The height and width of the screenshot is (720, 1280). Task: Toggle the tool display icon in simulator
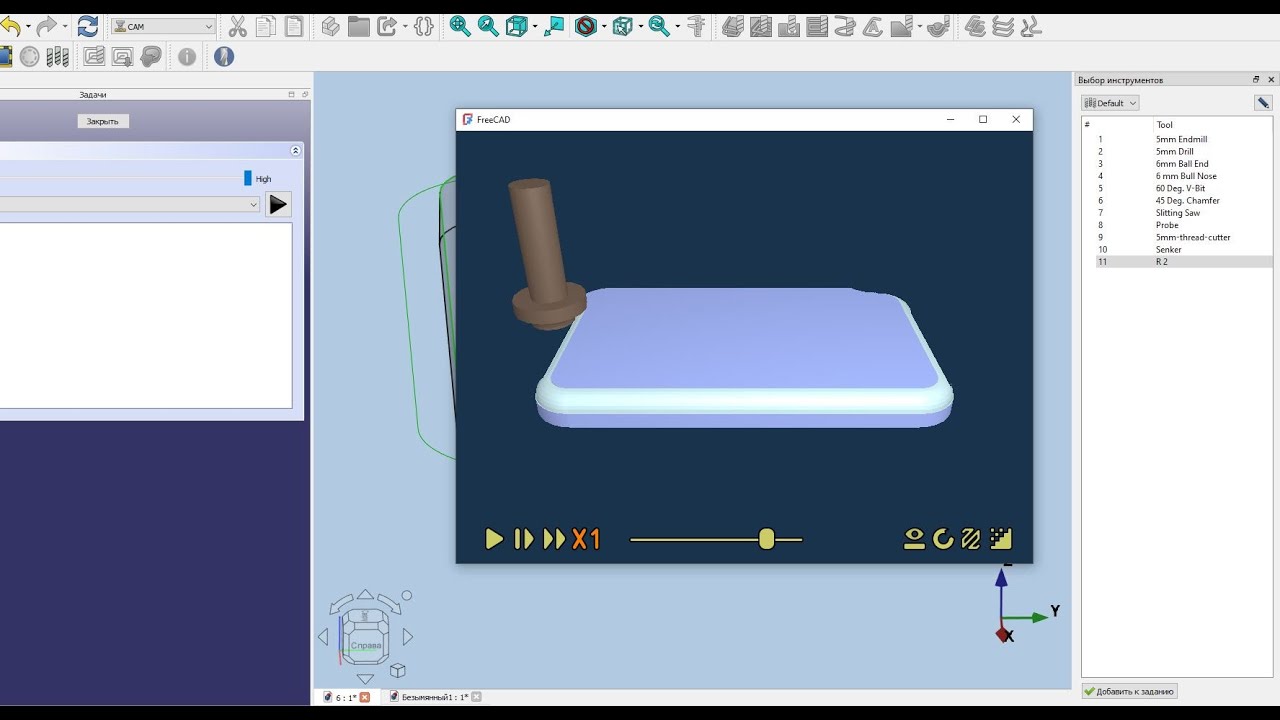click(x=914, y=539)
